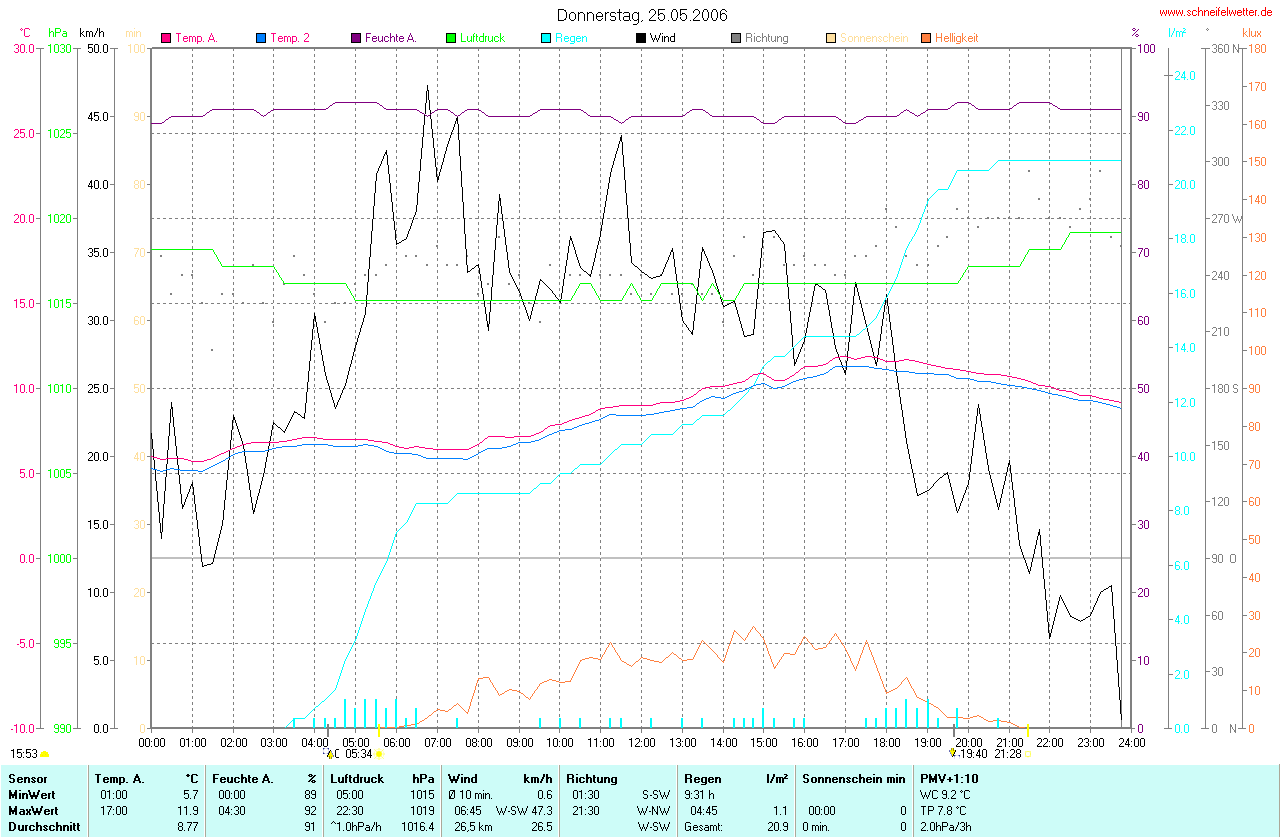This screenshot has width=1280, height=837.
Task: Click the pale Sonnenschein legend swatch
Action: pyautogui.click(x=831, y=38)
